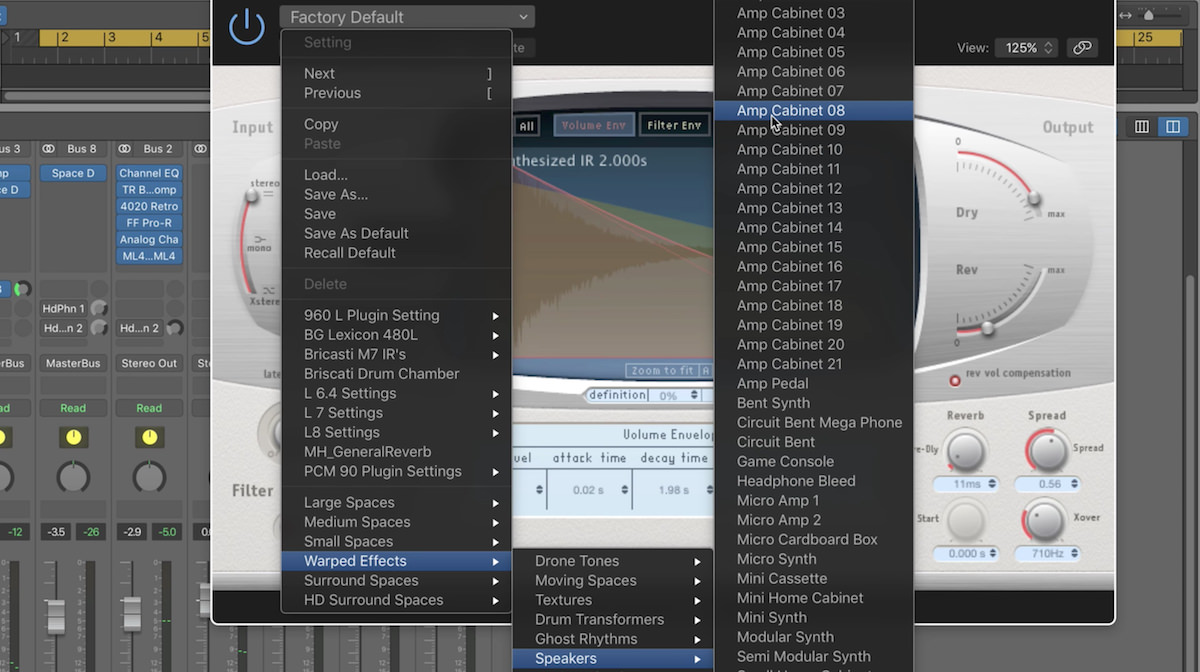
Task: Open the View 125% size dropdown
Action: [x=1027, y=47]
